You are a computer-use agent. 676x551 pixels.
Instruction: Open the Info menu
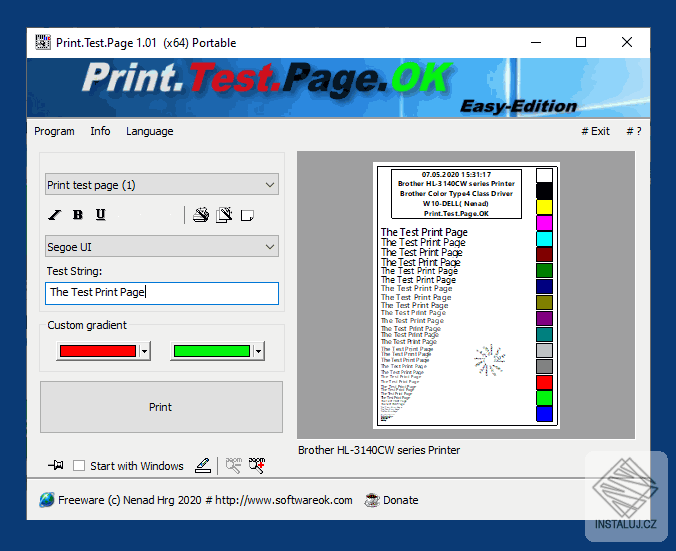pyautogui.click(x=100, y=131)
